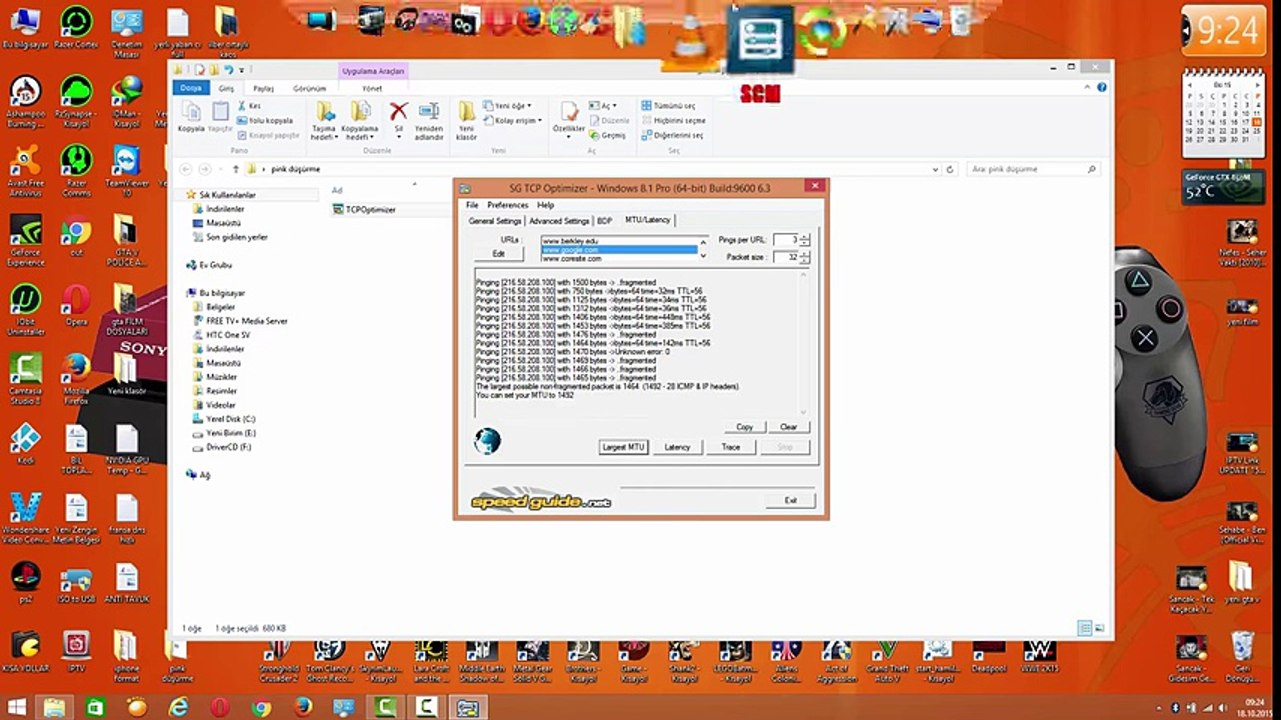Viewport: 1281px width, 720px height.
Task: Open the Help menu in TCP Optimizer
Action: tap(545, 205)
